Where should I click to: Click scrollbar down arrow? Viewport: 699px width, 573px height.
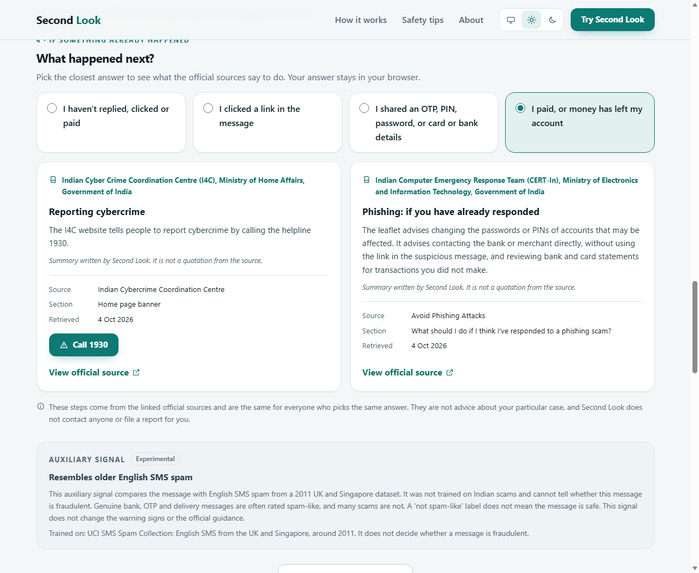point(695,568)
